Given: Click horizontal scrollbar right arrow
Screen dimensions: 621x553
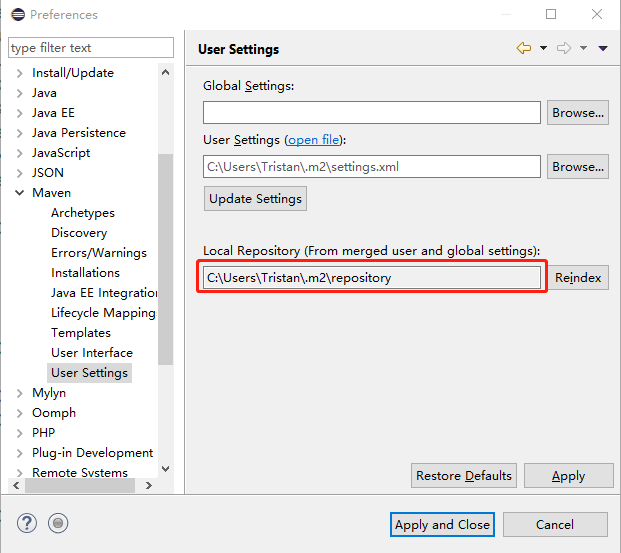Looking at the screenshot, I should (x=149, y=485).
